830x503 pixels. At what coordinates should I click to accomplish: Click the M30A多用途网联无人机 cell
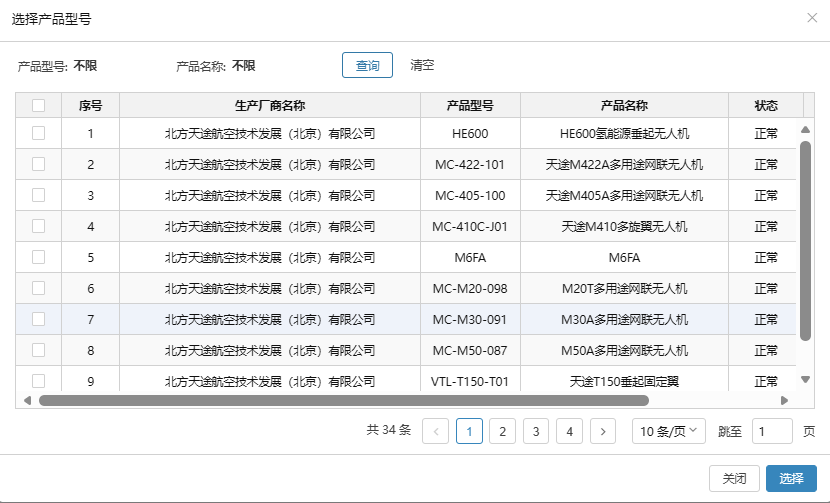(625, 319)
